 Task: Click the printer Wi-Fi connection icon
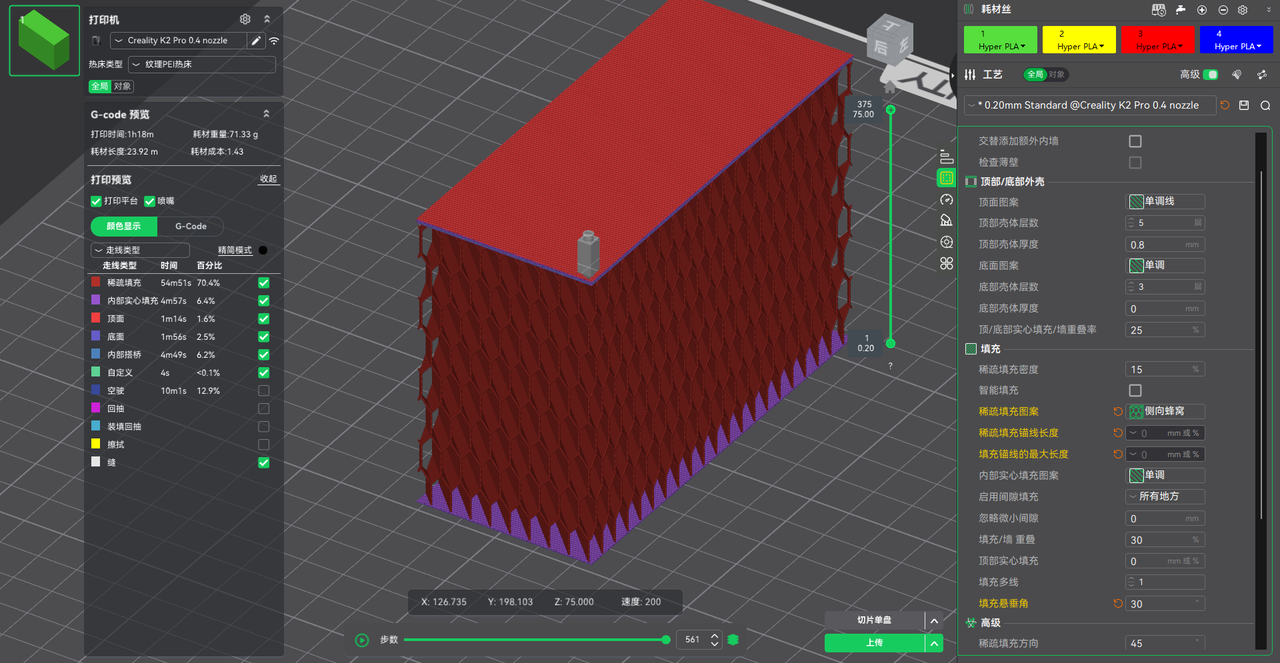(x=274, y=41)
